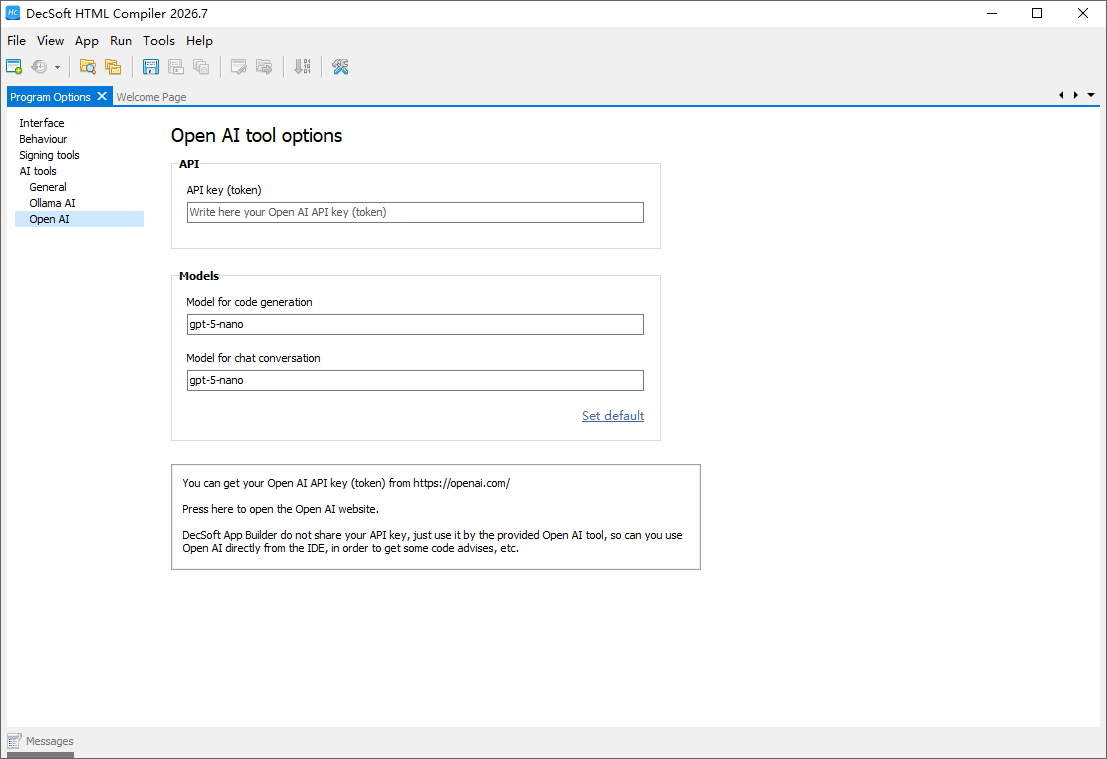Screen dimensions: 1107x759
Task: Click the 'API key (token)' label
Action: 224,190
